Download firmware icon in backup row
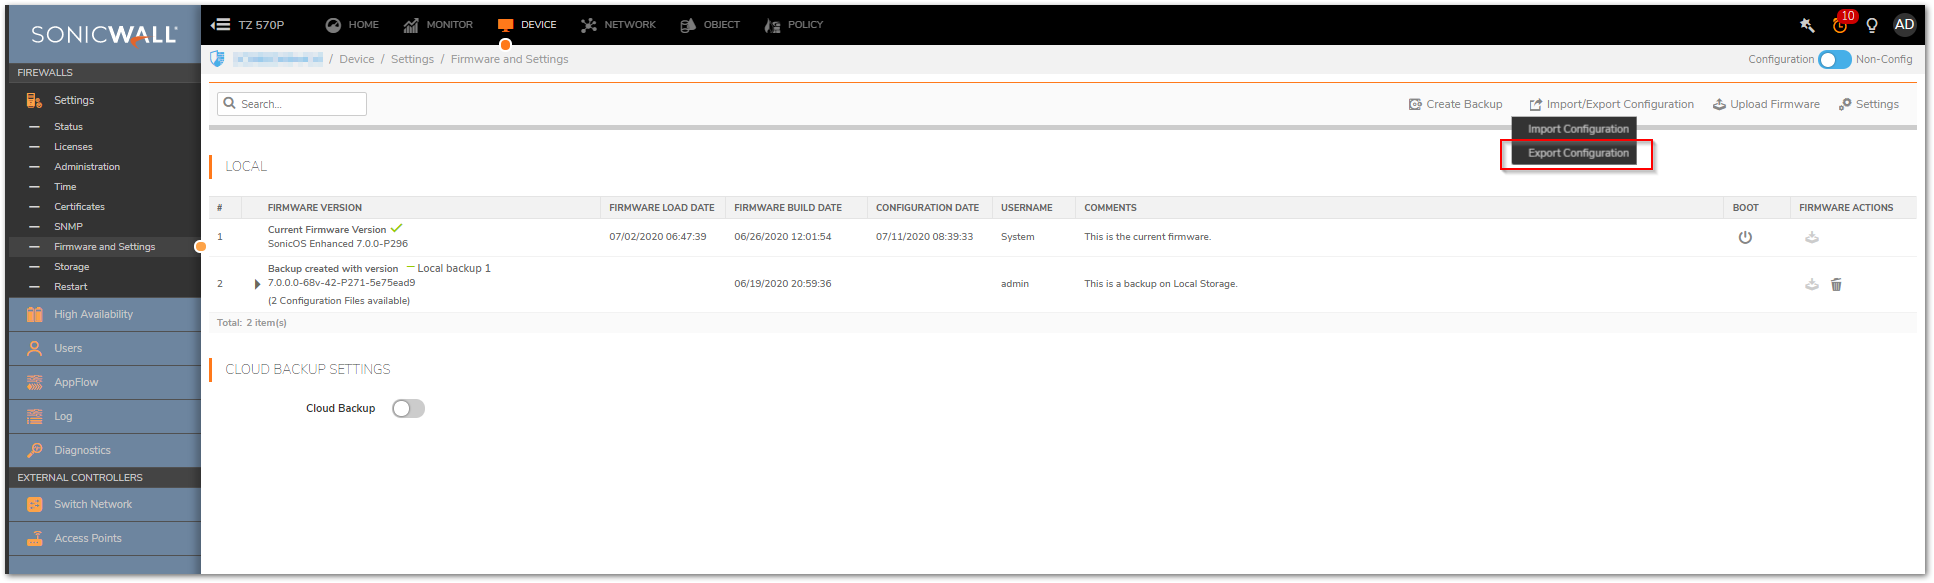This screenshot has height=583, width=1934. (x=1811, y=285)
